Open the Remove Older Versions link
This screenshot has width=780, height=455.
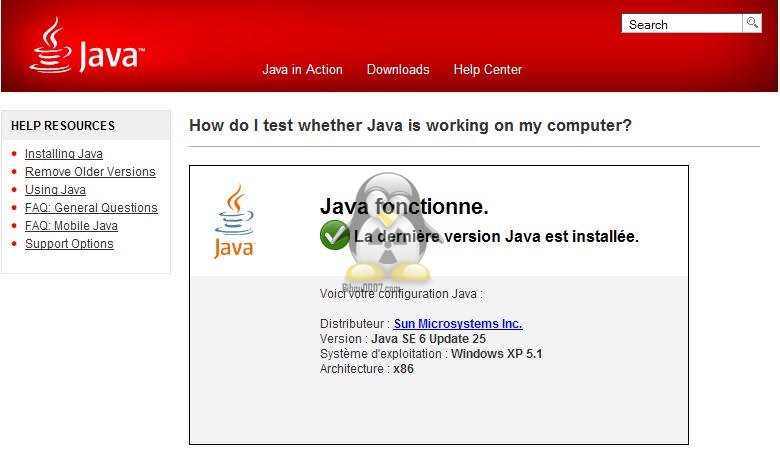click(90, 172)
